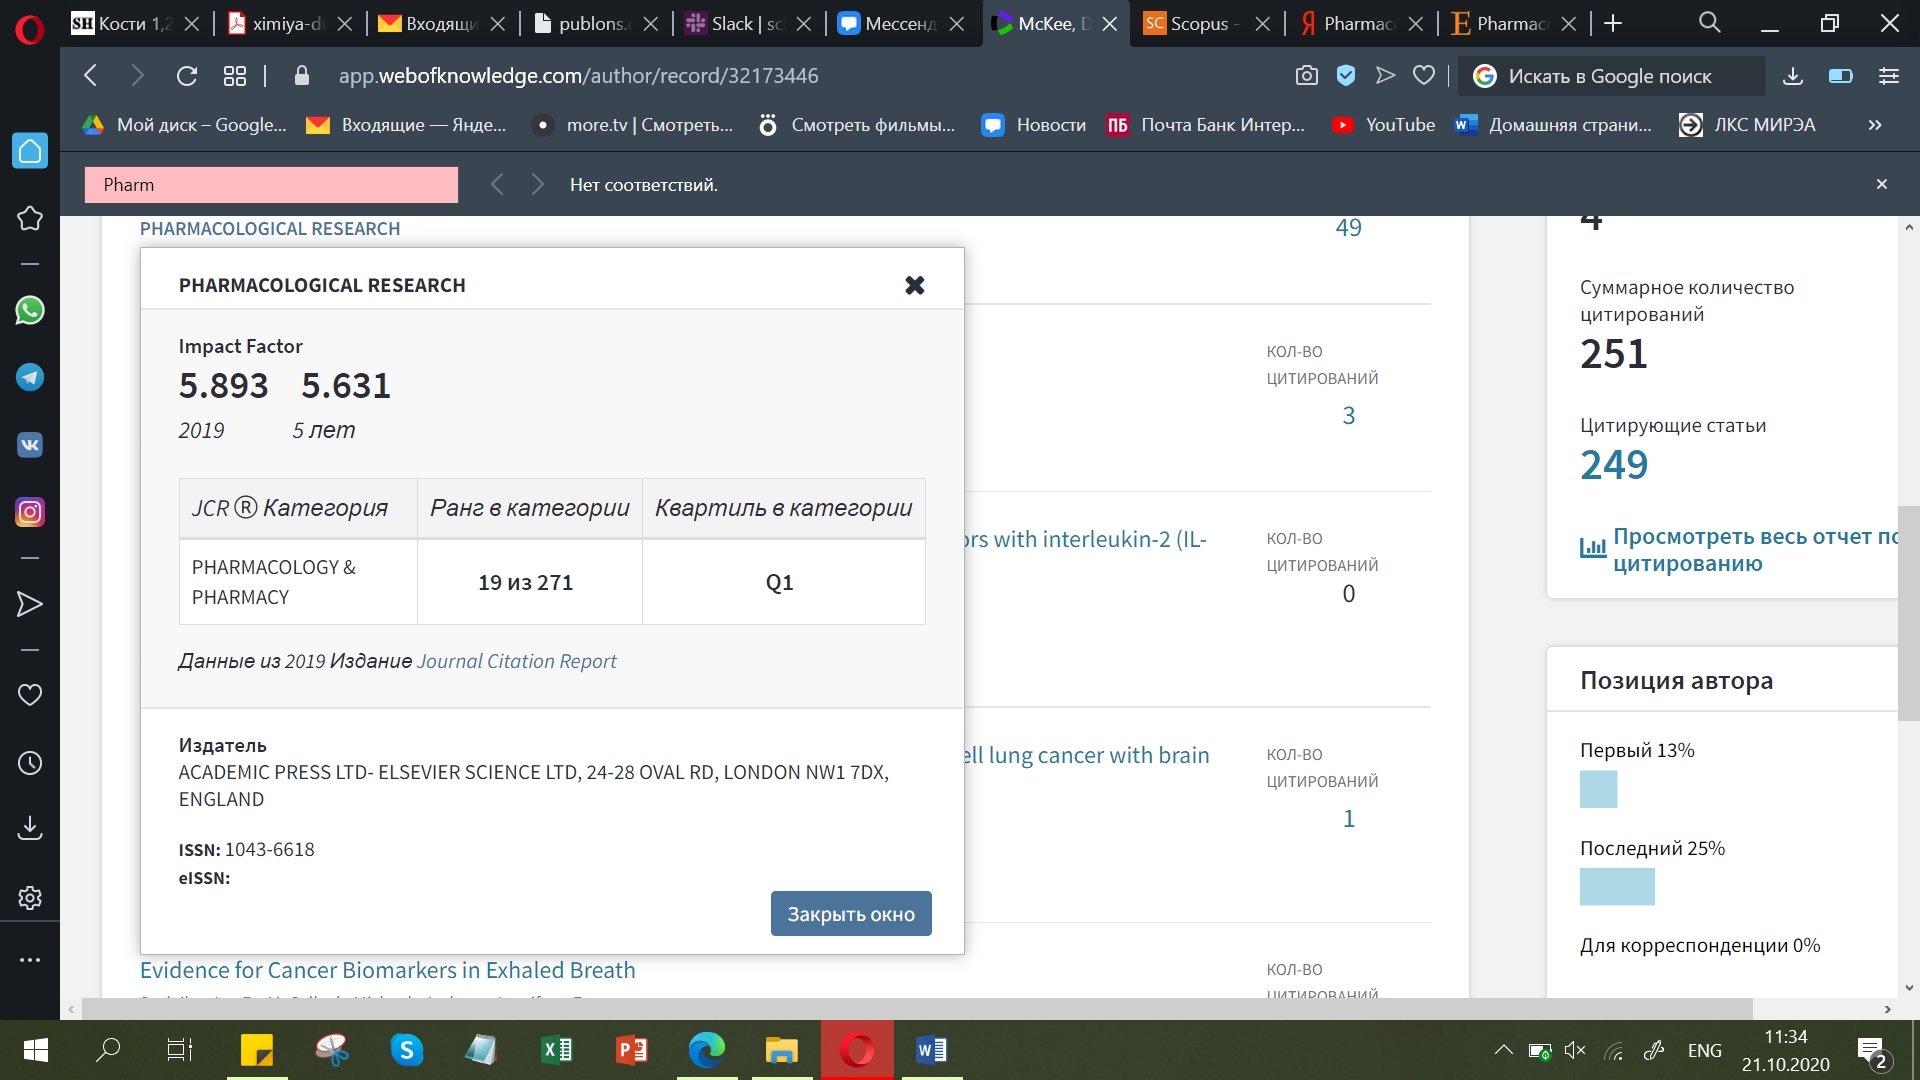Screen dimensions: 1920x1080
Task: Open WhatsApp in the Opera sidebar
Action: 30,311
